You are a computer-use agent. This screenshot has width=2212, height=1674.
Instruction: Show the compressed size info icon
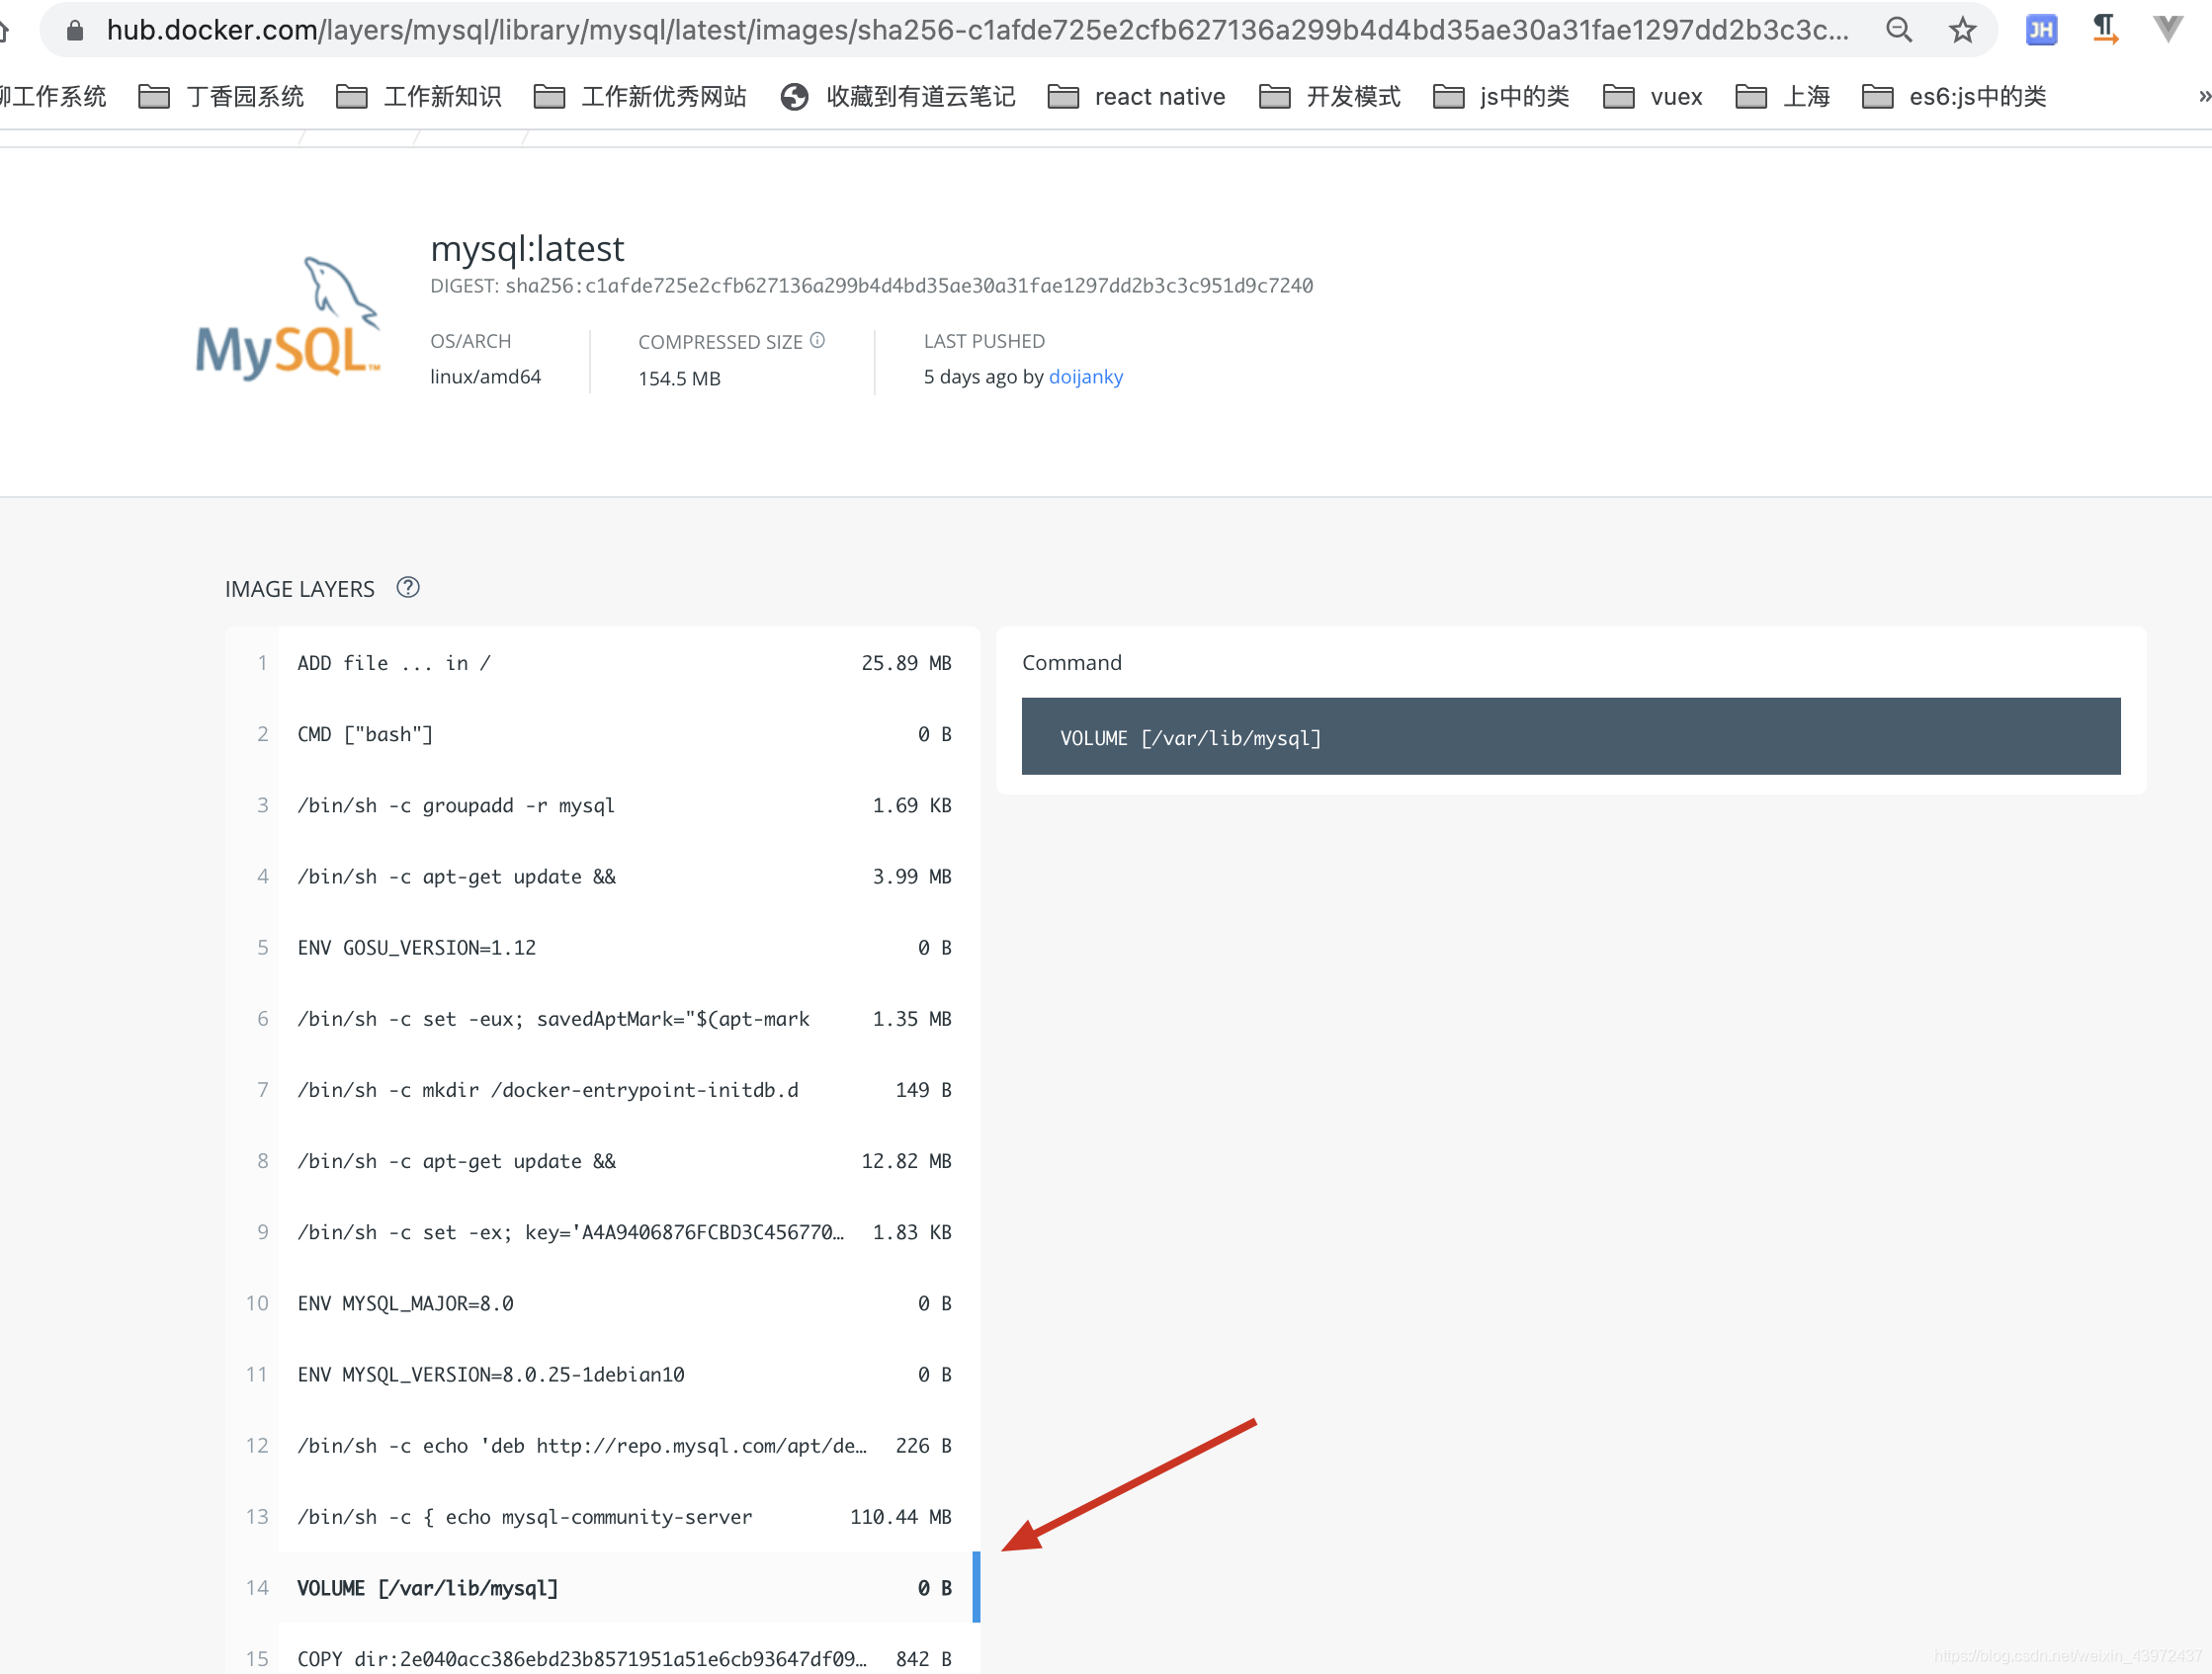[817, 340]
